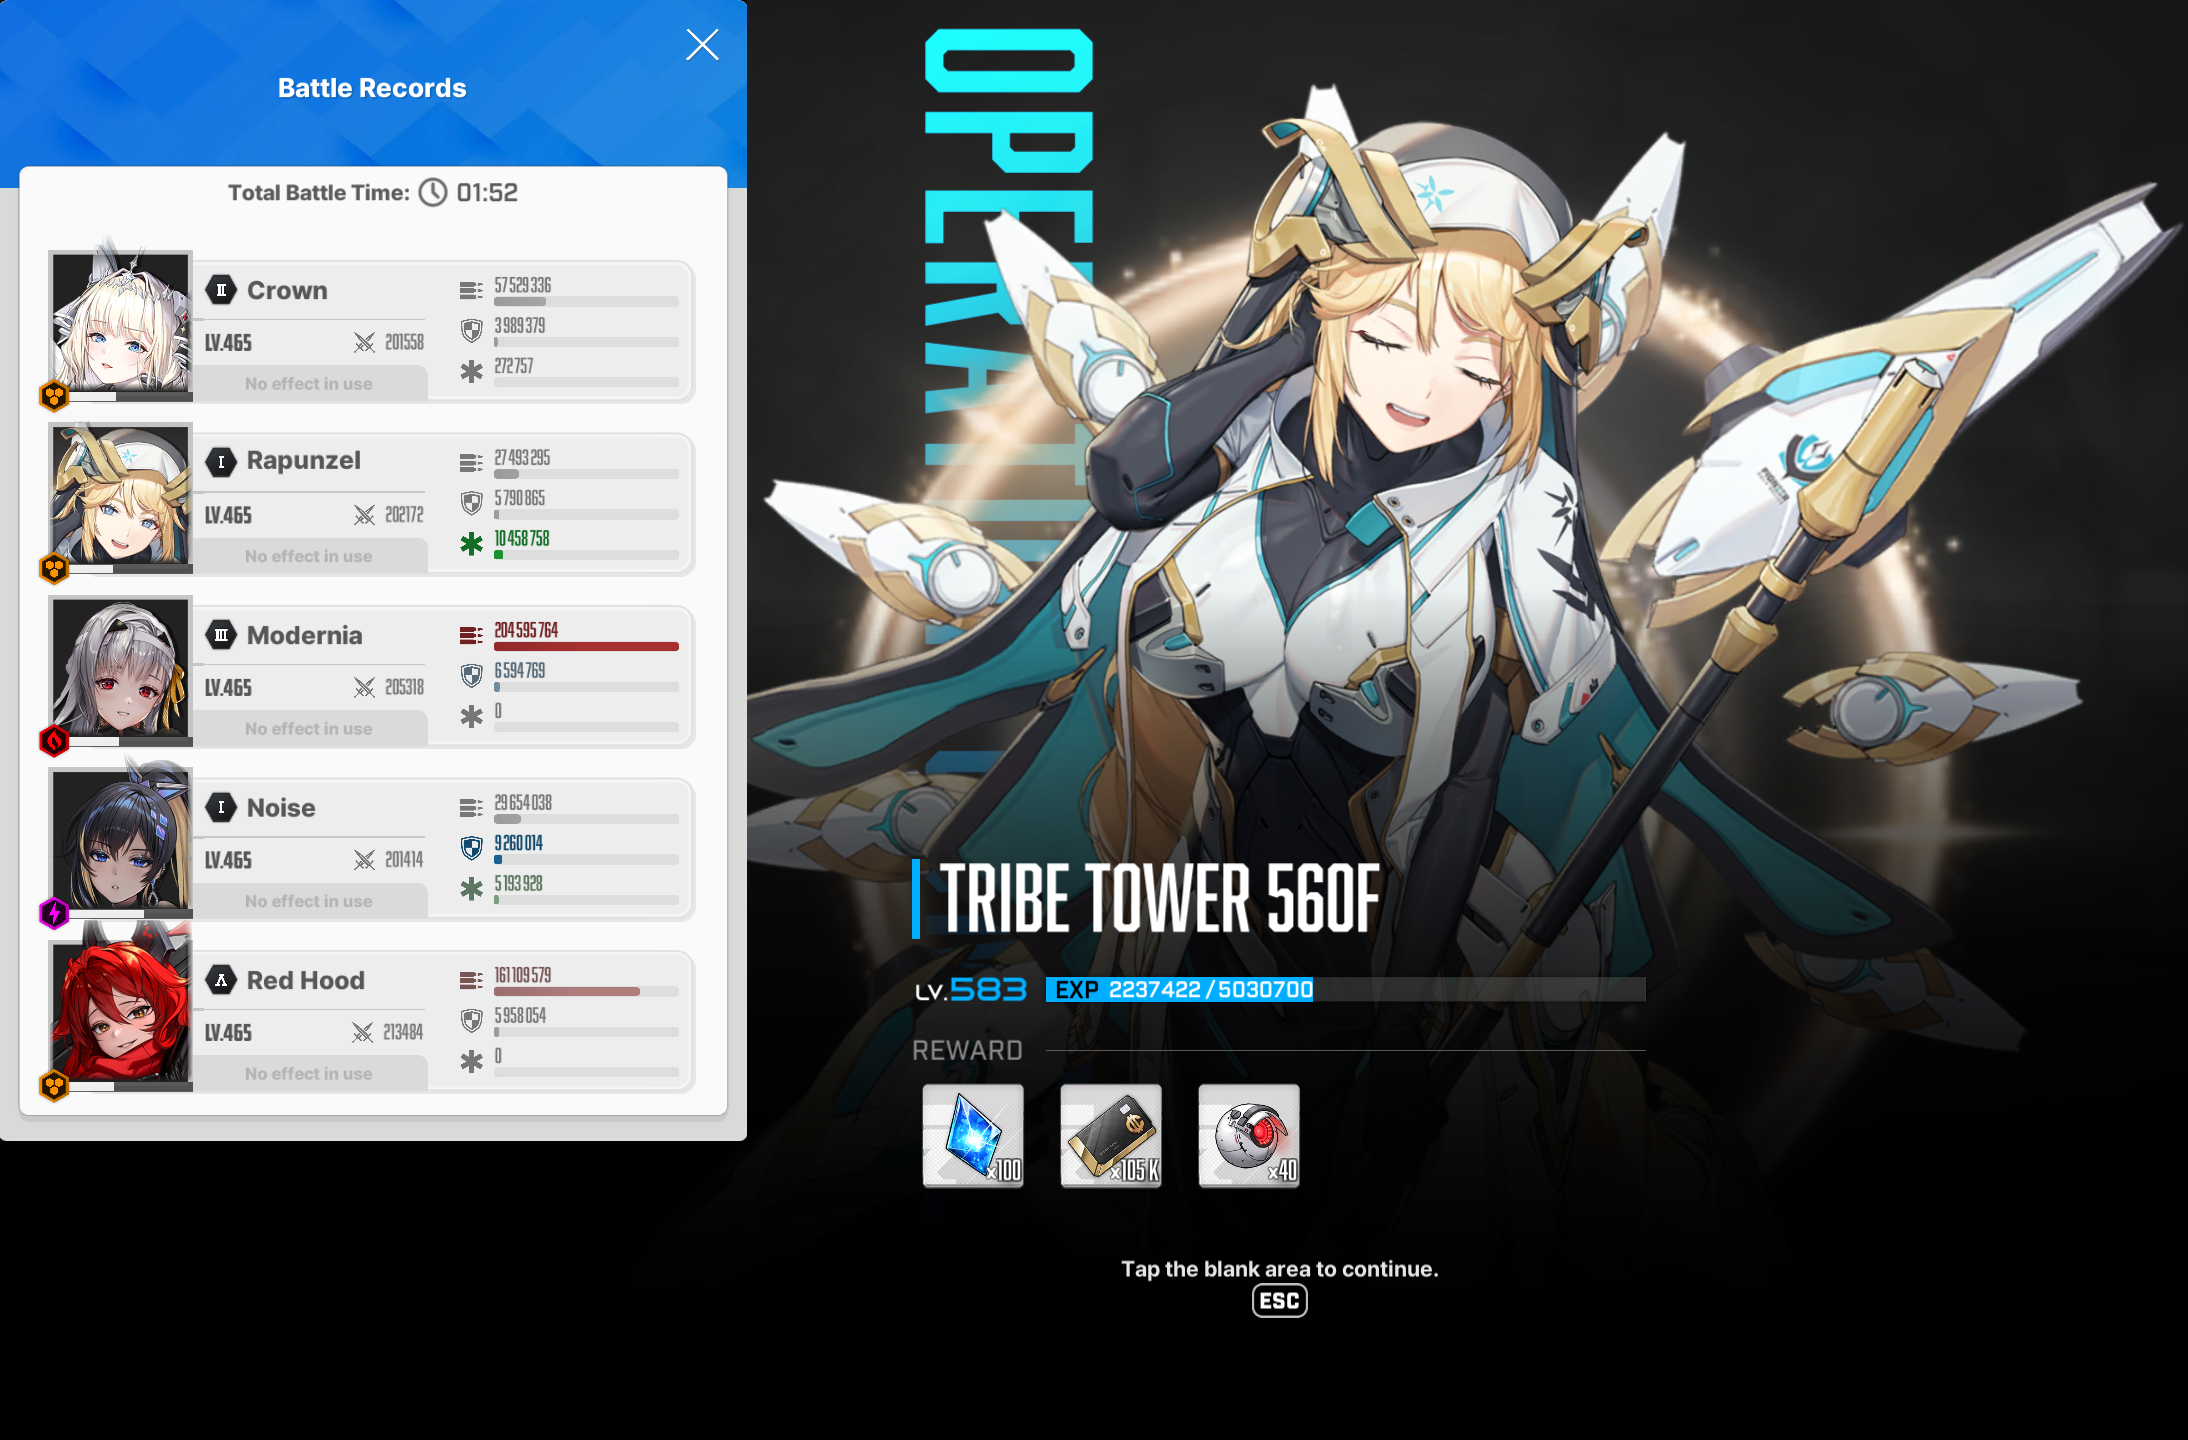This screenshot has height=1440, width=2188.
Task: Click Noise's 'No effect in use' label
Action: click(x=309, y=901)
